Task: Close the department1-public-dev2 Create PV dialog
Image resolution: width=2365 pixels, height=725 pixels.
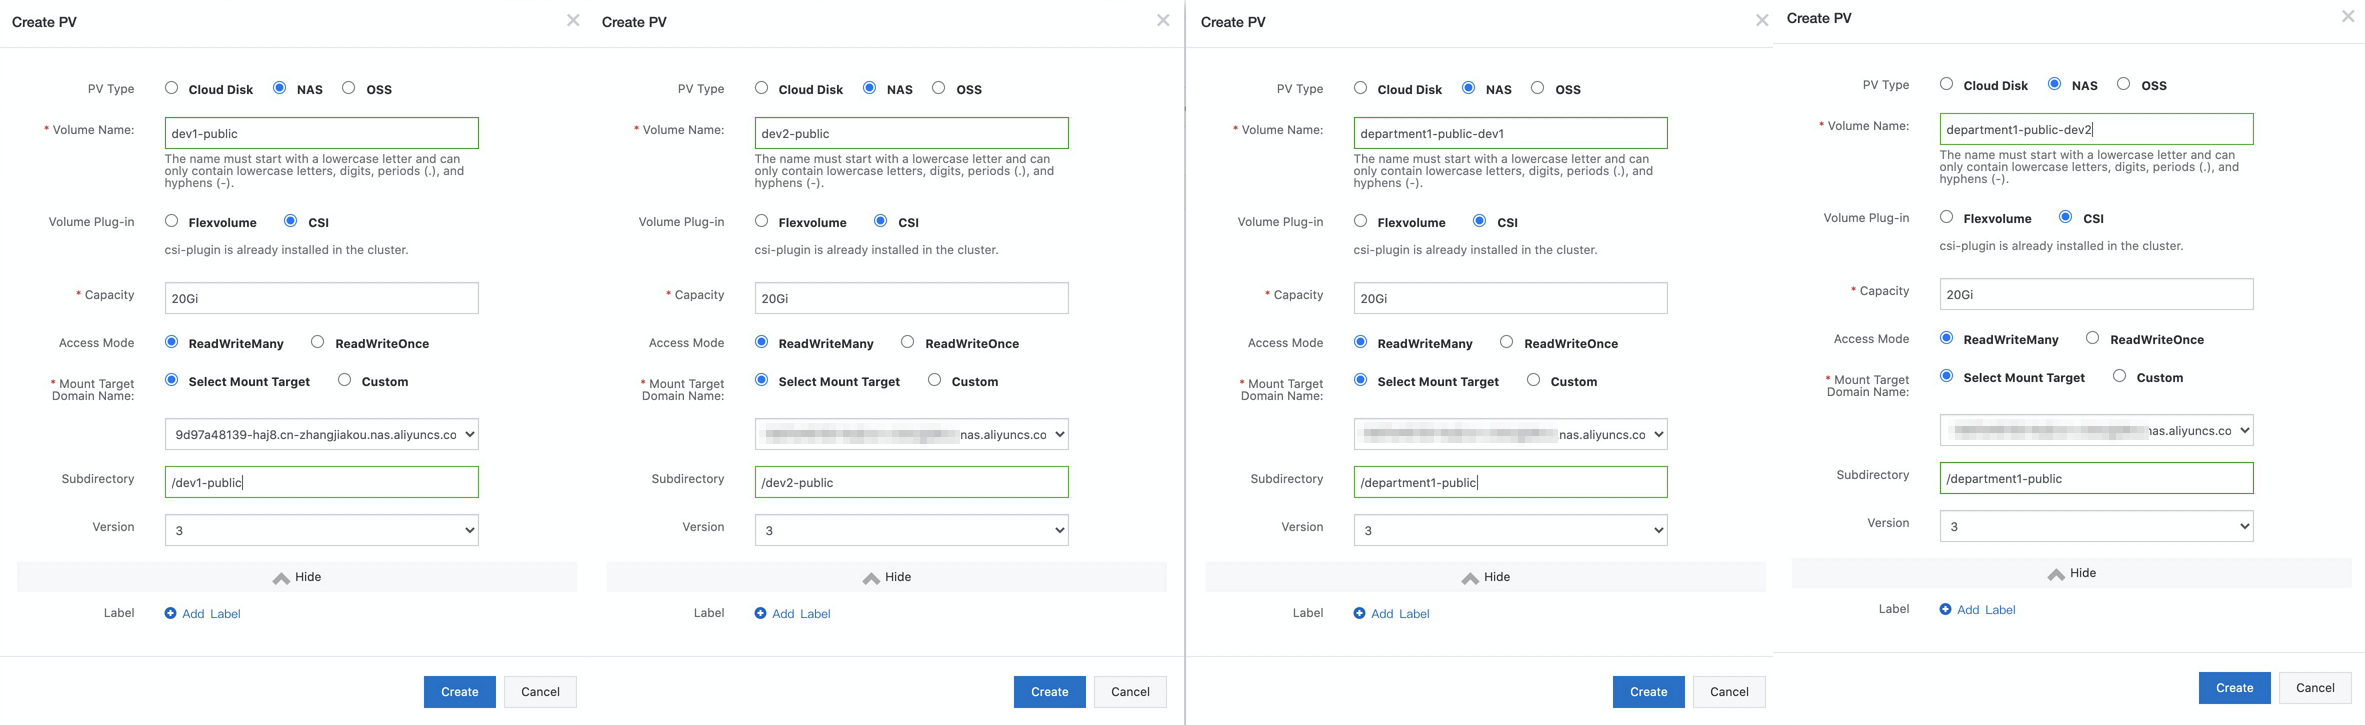Action: (x=2348, y=16)
